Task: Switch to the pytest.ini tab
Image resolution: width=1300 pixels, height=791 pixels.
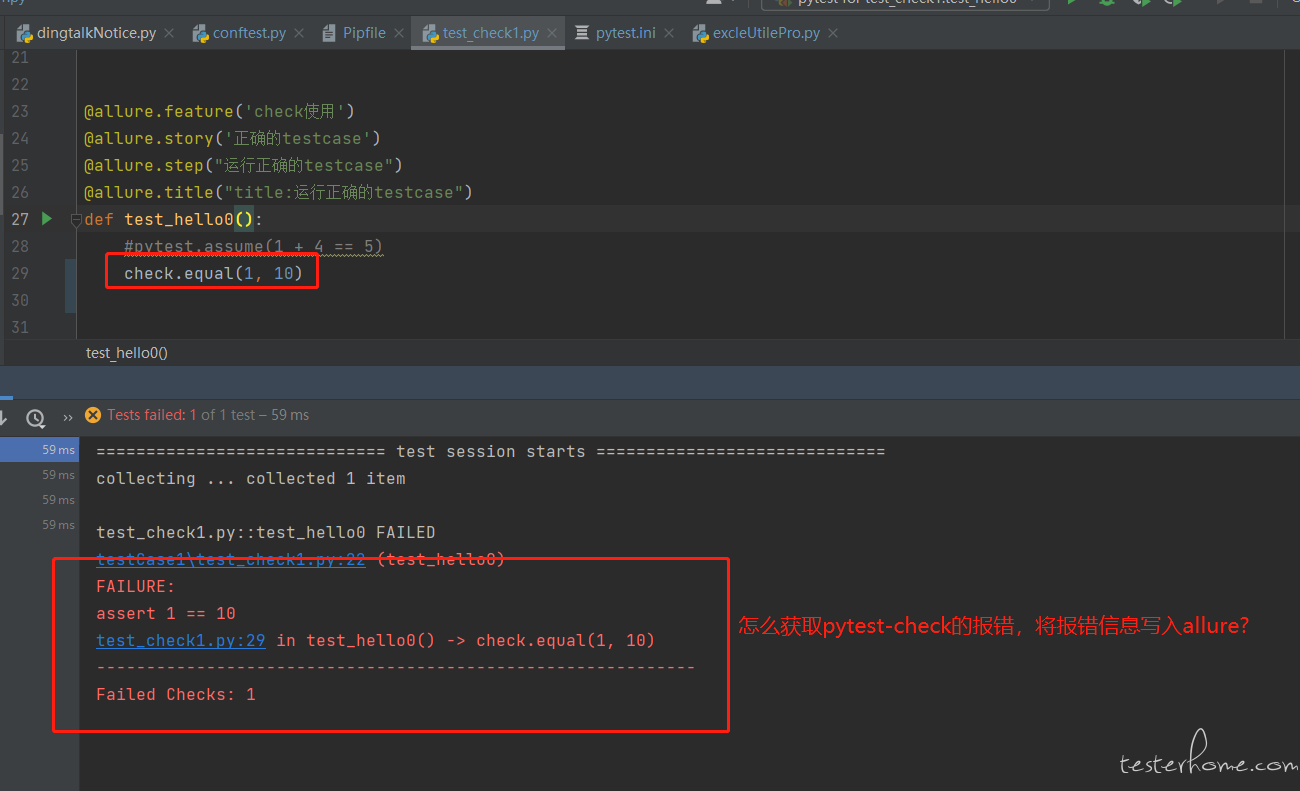Action: coord(626,33)
